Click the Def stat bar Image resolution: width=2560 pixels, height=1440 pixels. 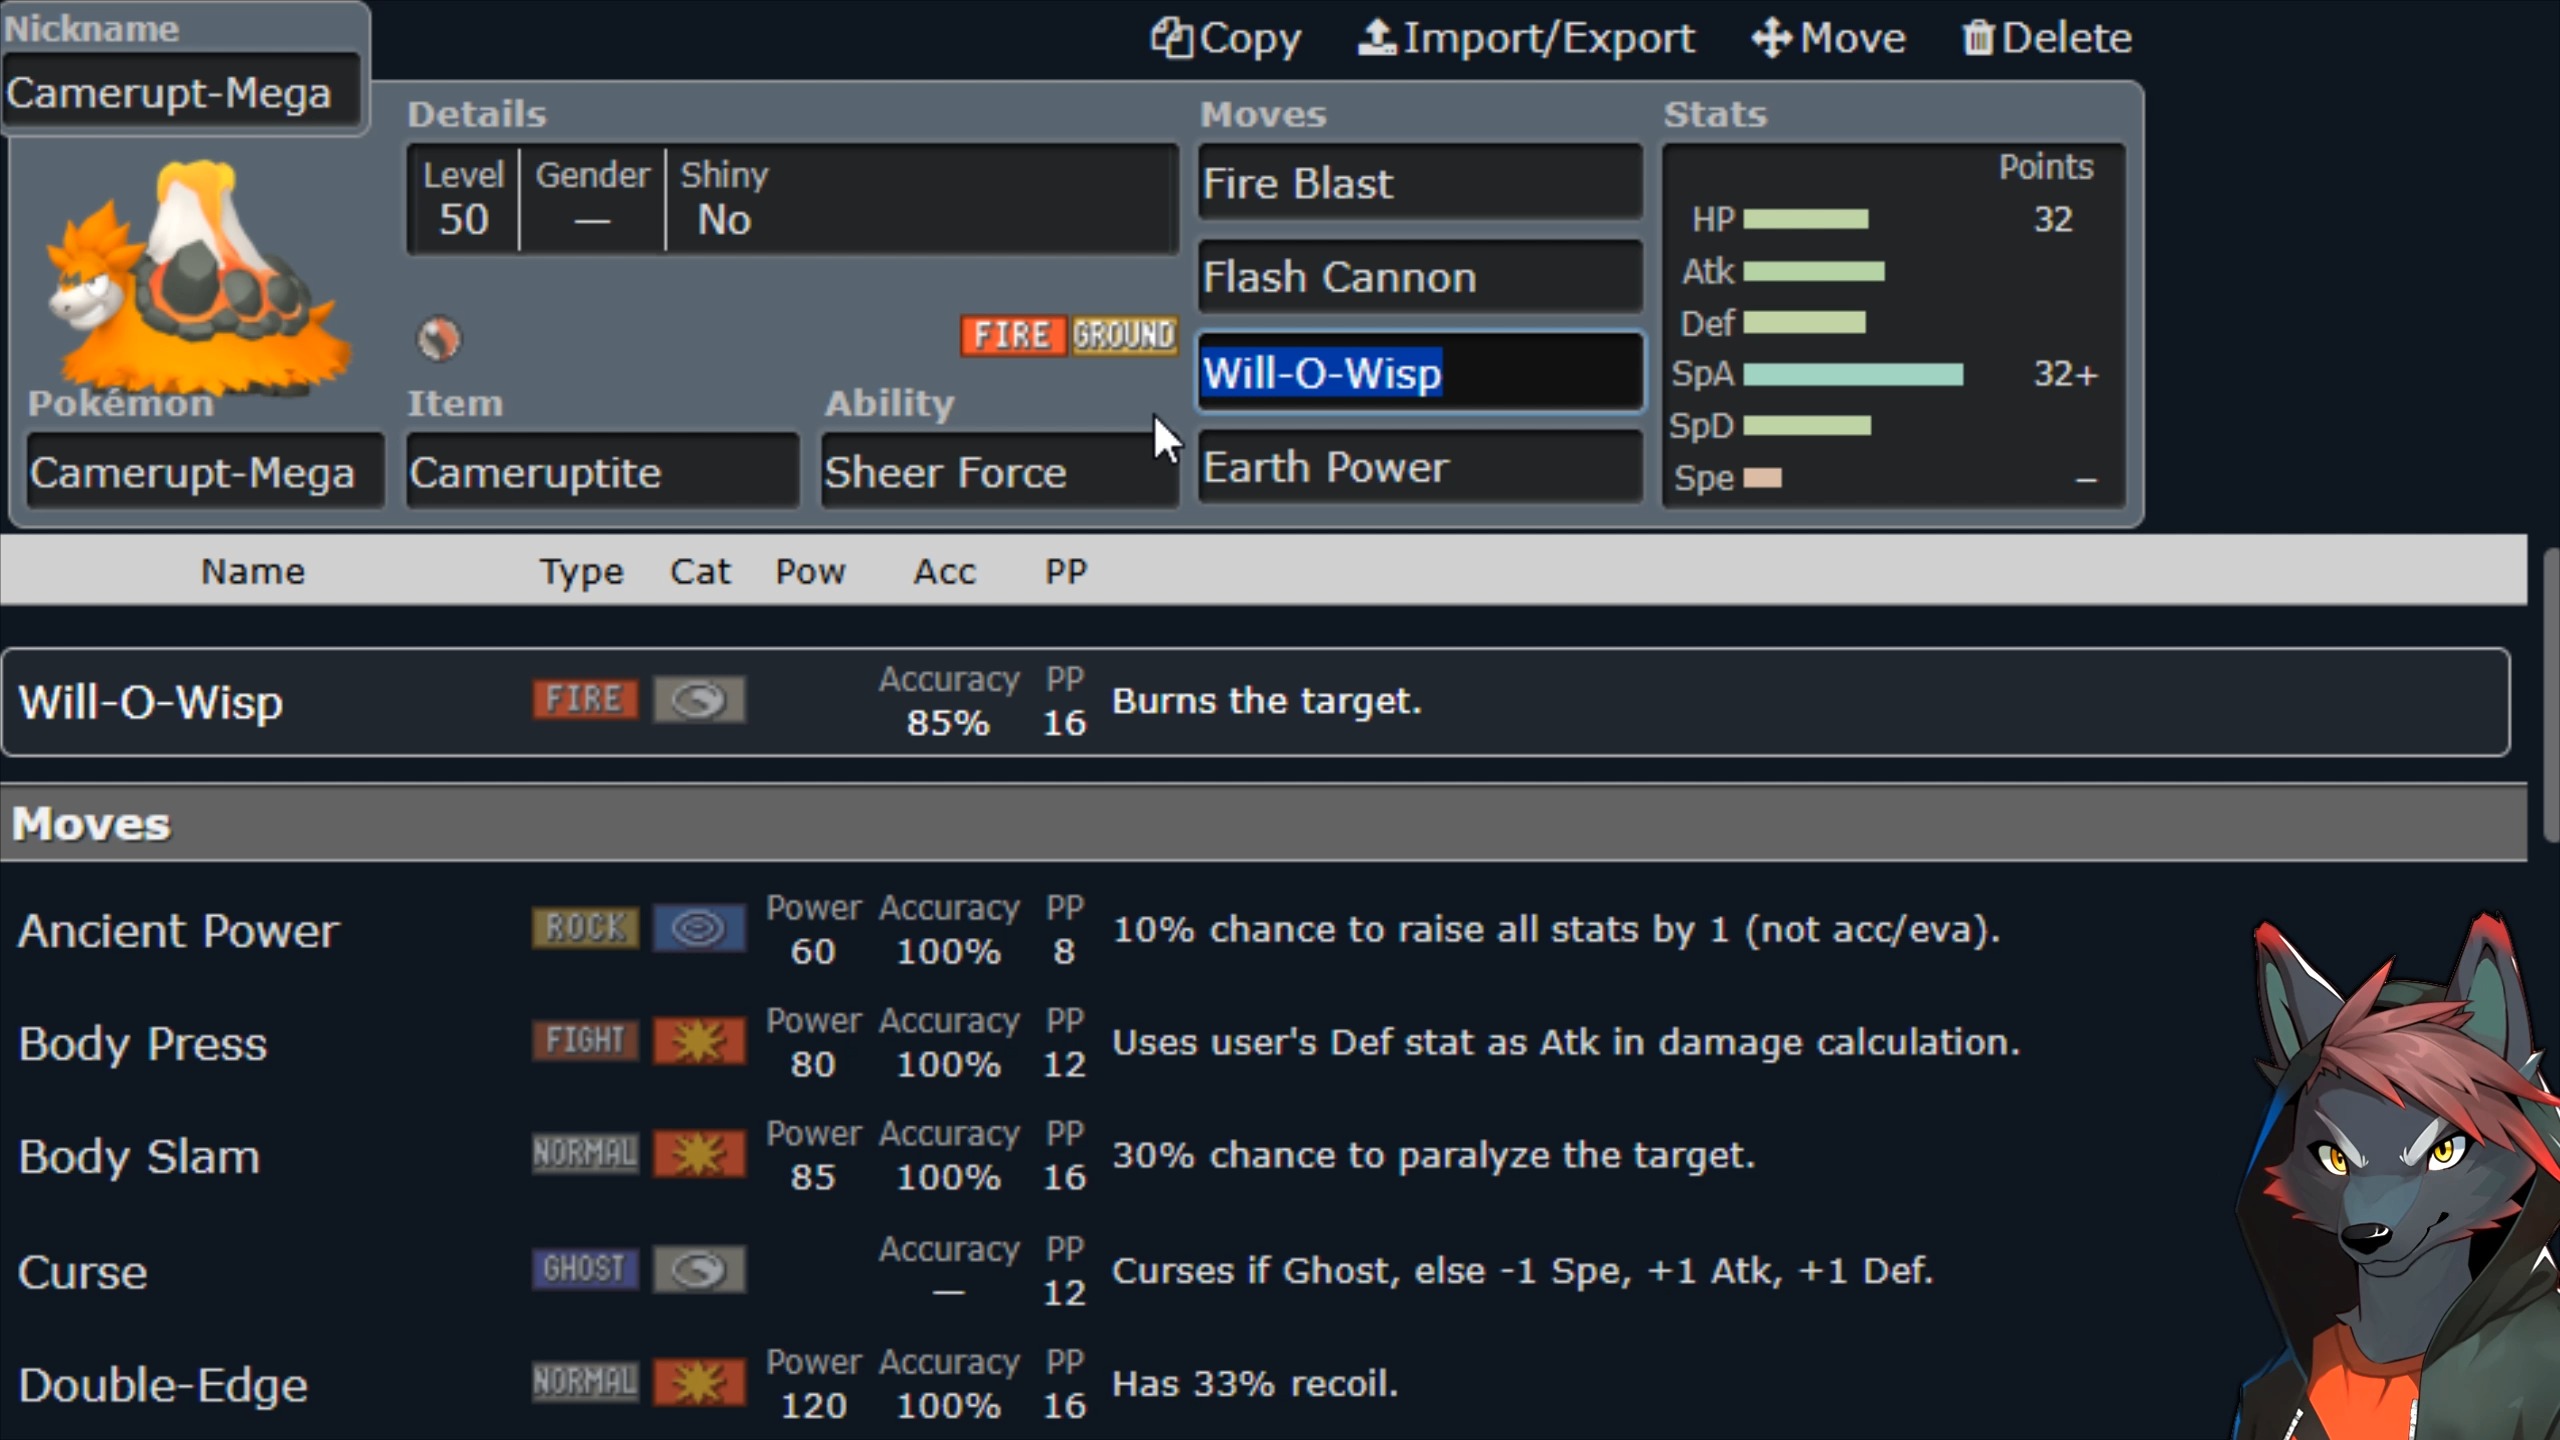click(x=1805, y=322)
